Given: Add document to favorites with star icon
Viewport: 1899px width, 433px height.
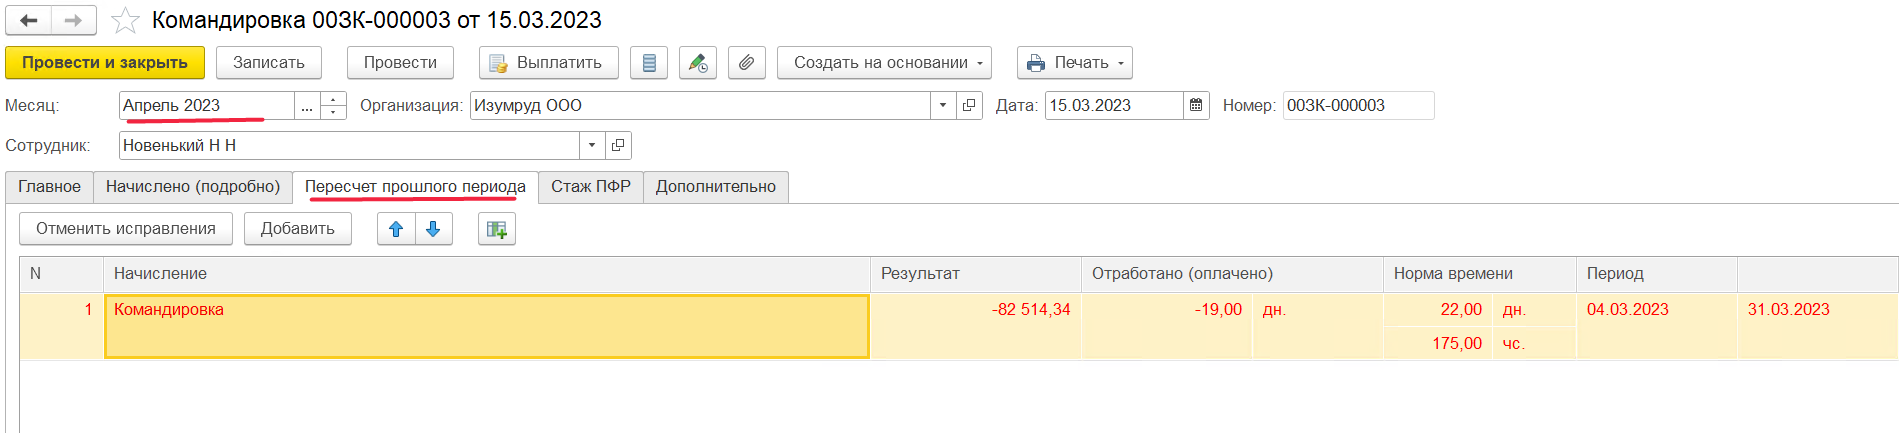Looking at the screenshot, I should point(125,20).
